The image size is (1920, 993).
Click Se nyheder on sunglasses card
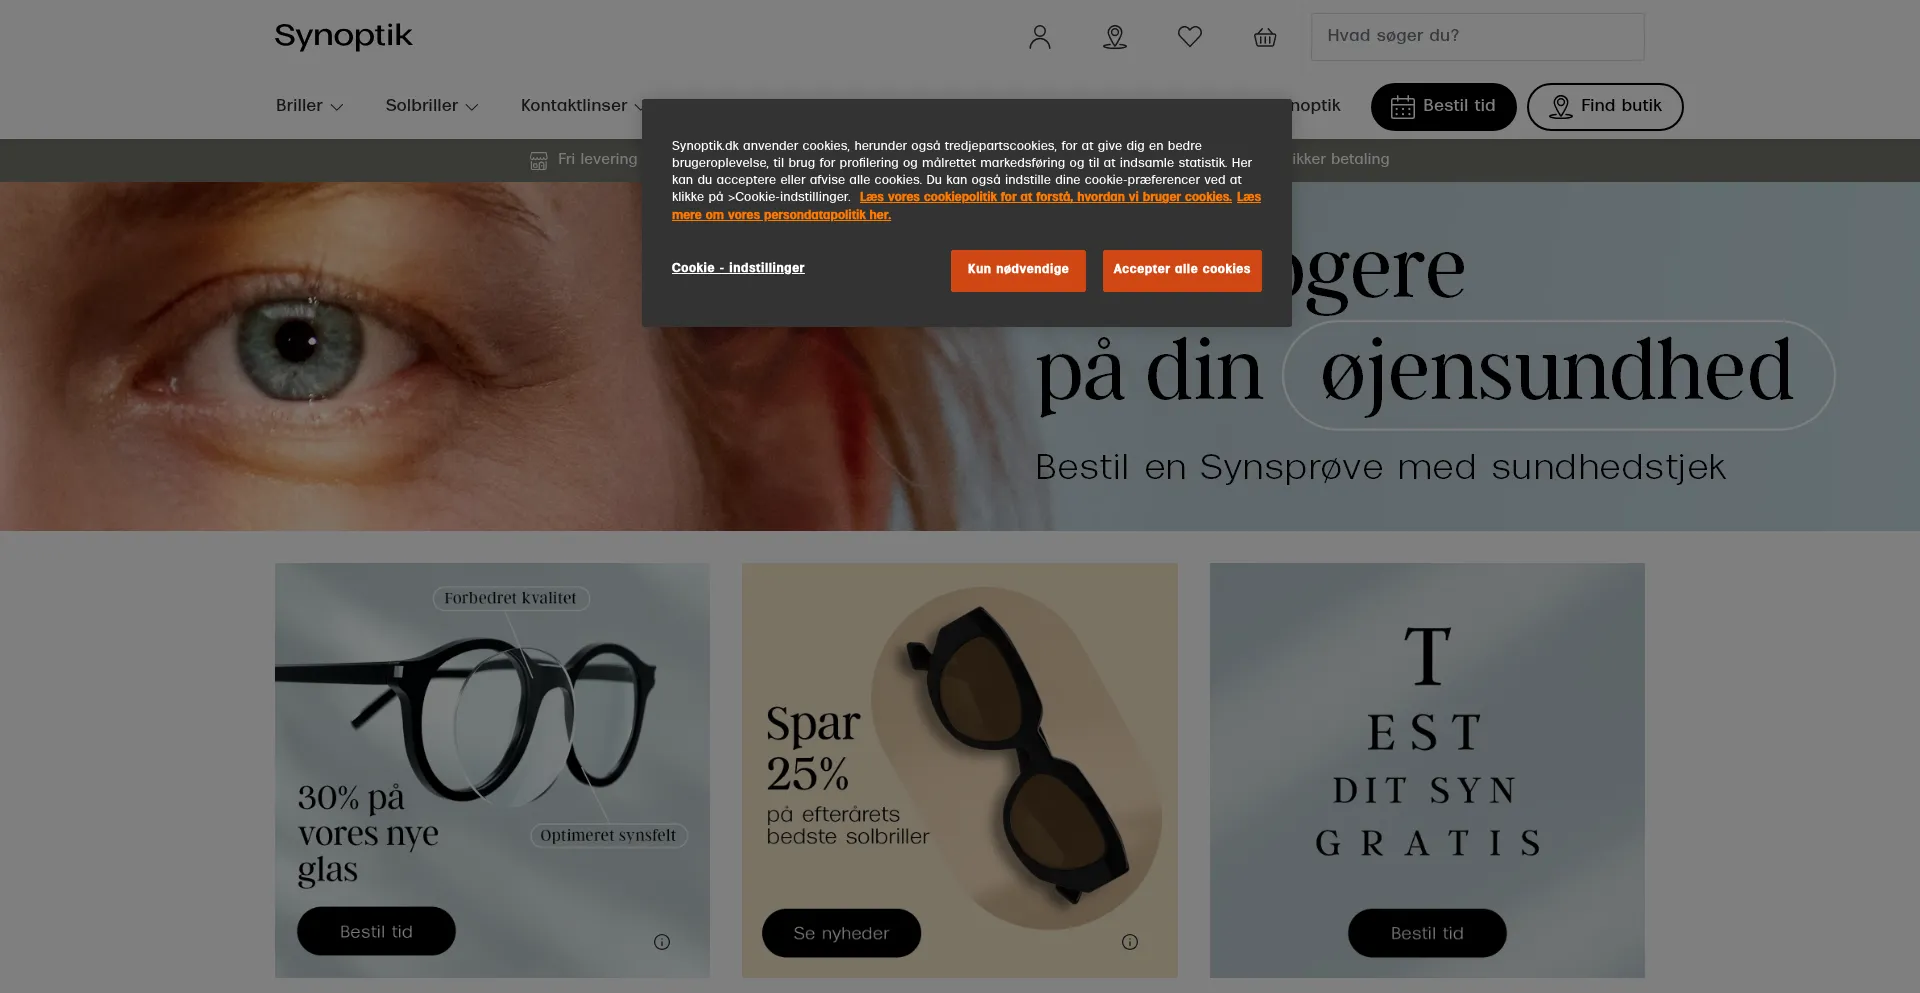click(x=841, y=933)
